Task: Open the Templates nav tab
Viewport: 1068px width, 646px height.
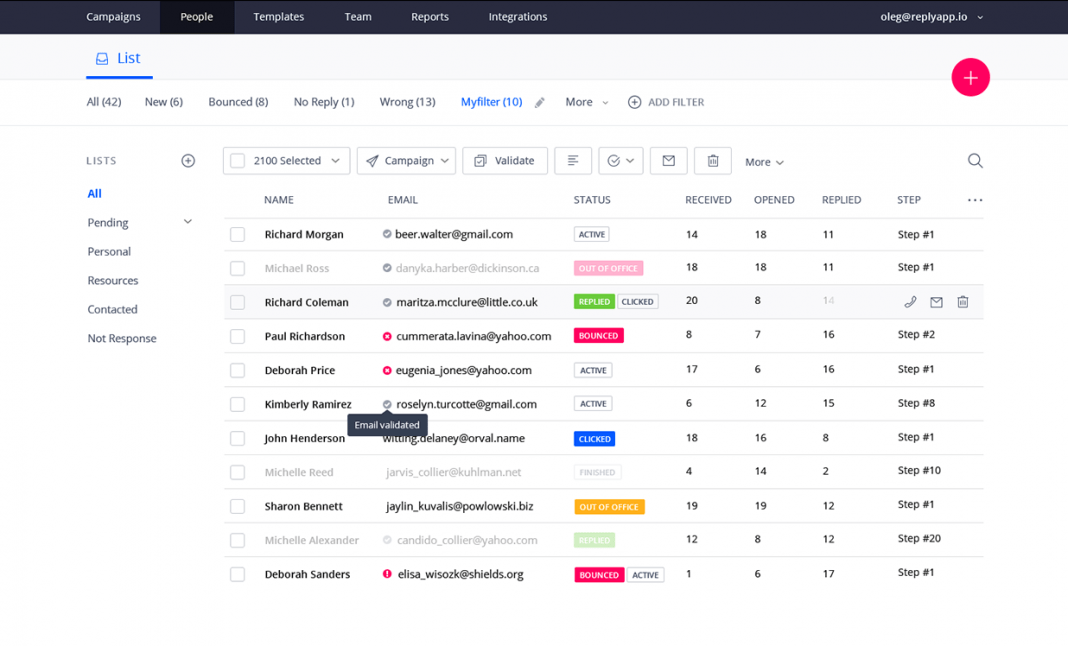Action: [x=279, y=17]
